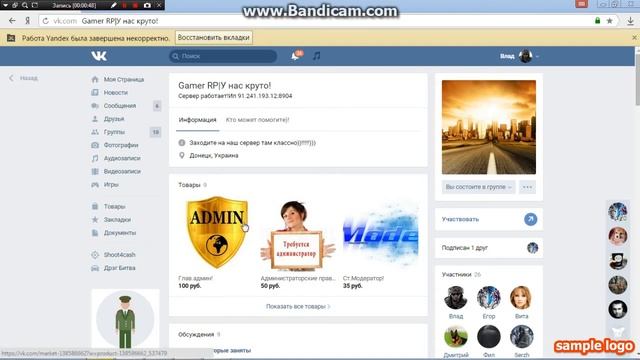The image size is (640, 360).
Task: Click Ст.Модератор product title
Action: tap(363, 278)
